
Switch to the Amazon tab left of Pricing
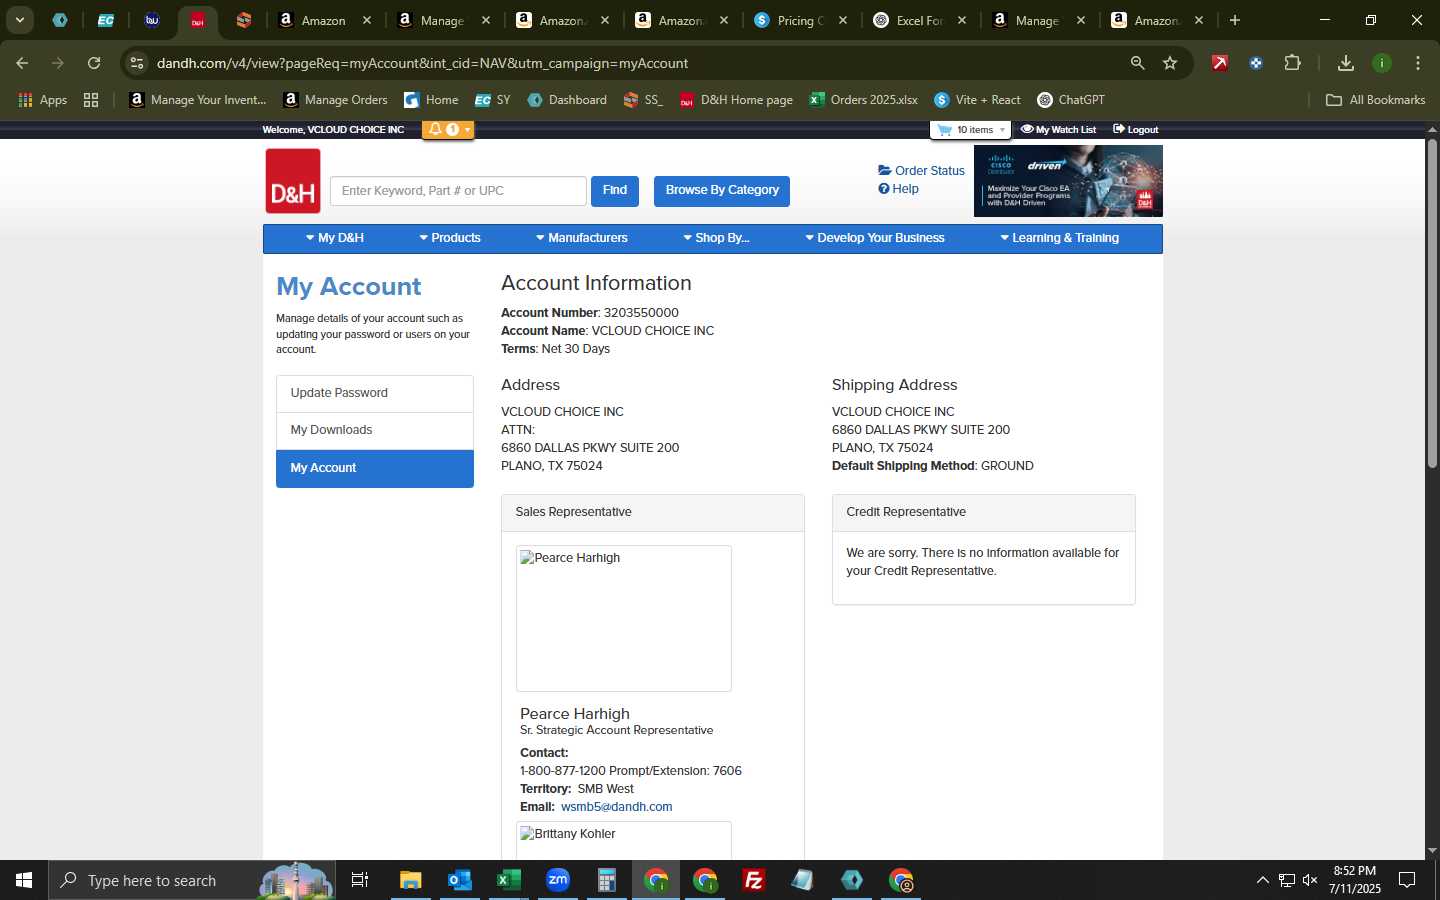click(681, 20)
